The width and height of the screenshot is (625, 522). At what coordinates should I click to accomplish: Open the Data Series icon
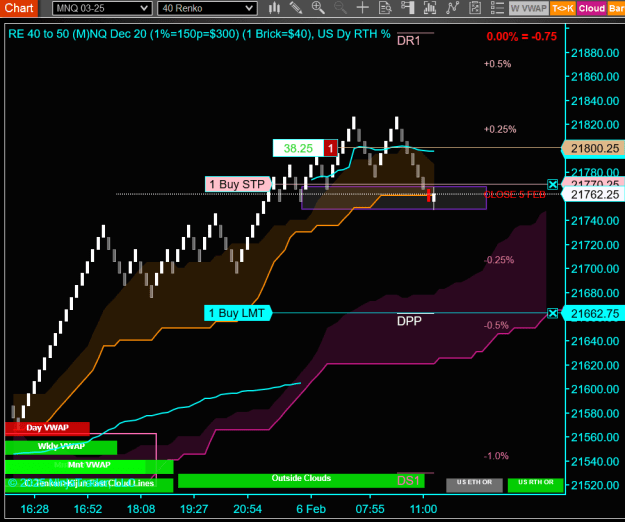(430, 8)
